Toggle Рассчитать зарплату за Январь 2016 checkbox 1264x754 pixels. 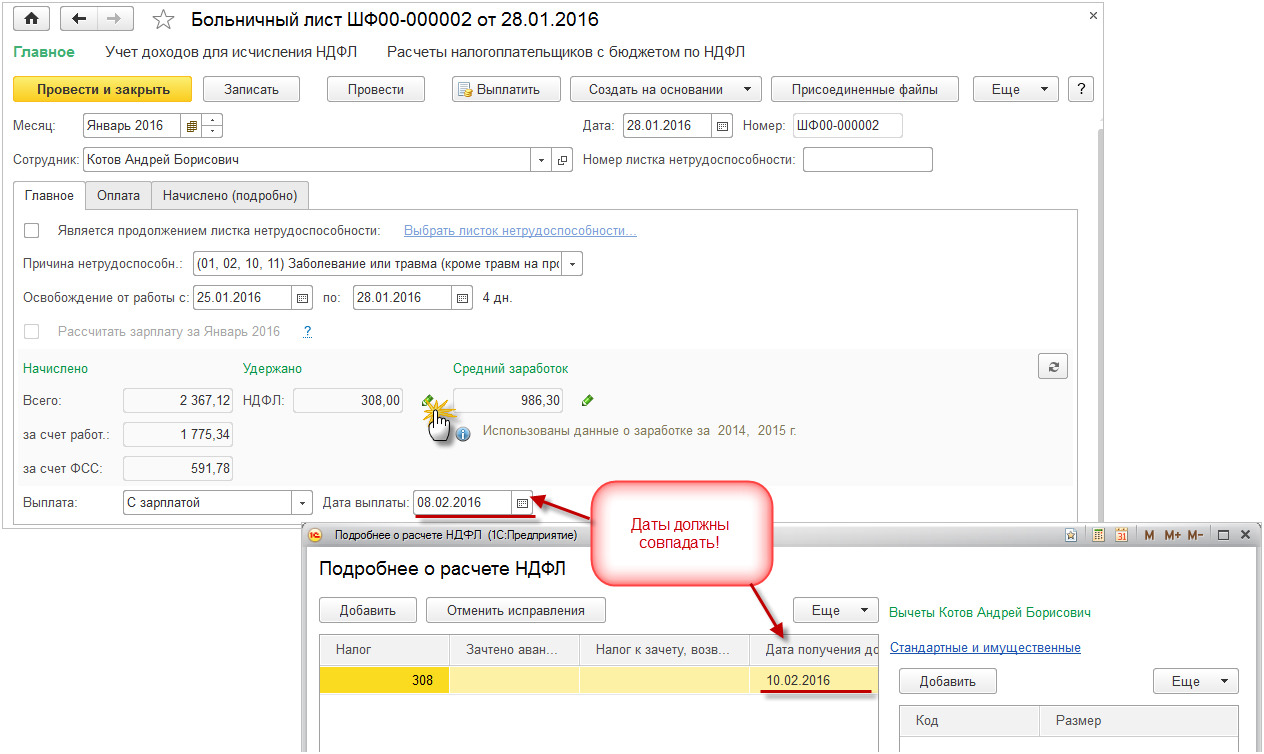click(x=32, y=331)
